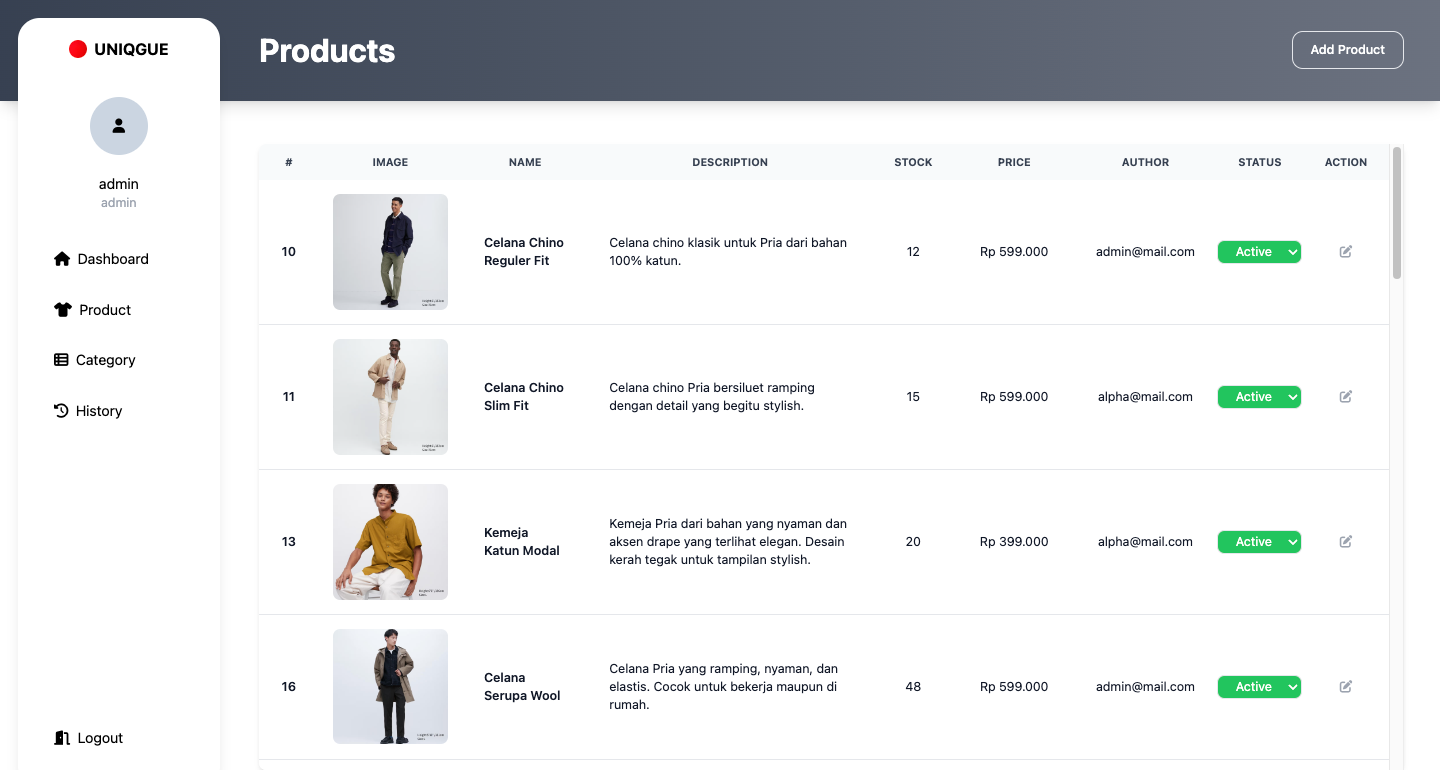Image resolution: width=1440 pixels, height=770 pixels.
Task: Click the PRICE column header
Action: [x=1014, y=162]
